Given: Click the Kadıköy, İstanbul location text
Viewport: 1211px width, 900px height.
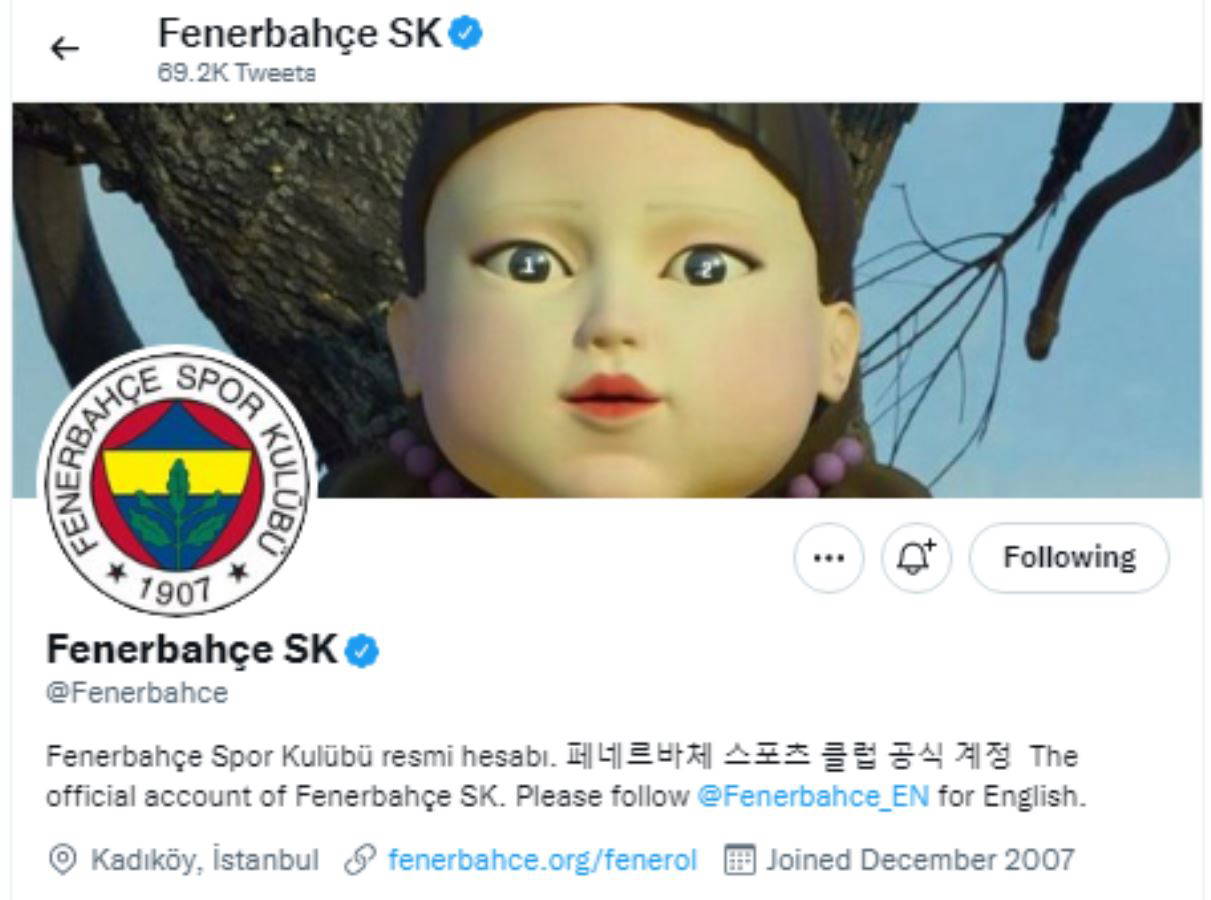Looking at the screenshot, I should pyautogui.click(x=205, y=860).
